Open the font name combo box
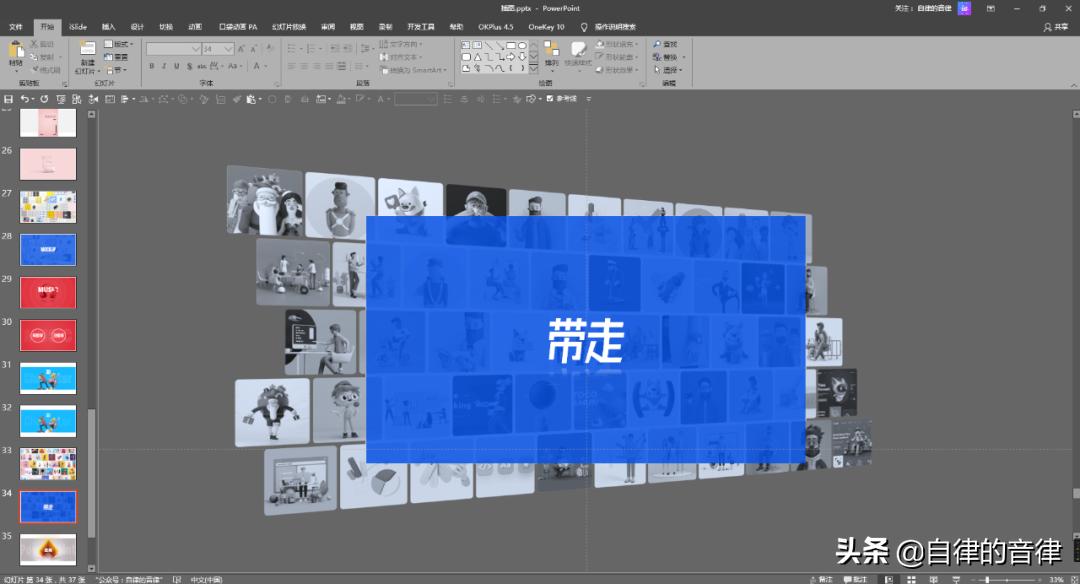 coord(174,49)
